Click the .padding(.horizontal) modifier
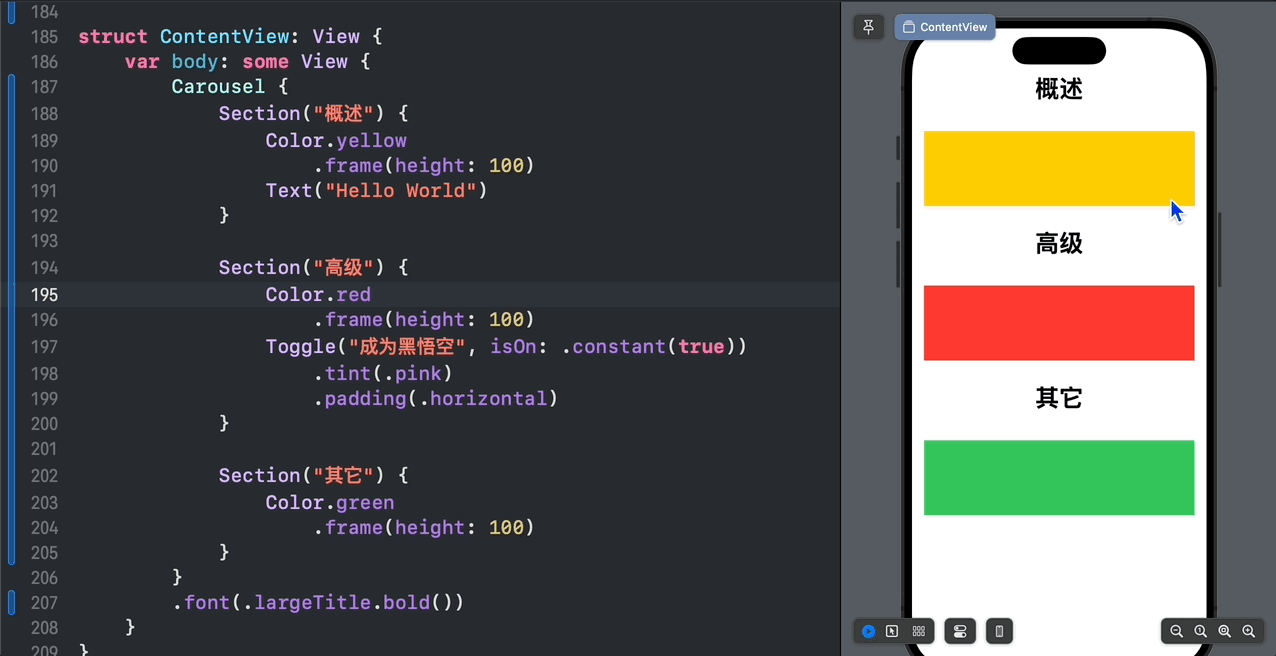 coord(435,398)
